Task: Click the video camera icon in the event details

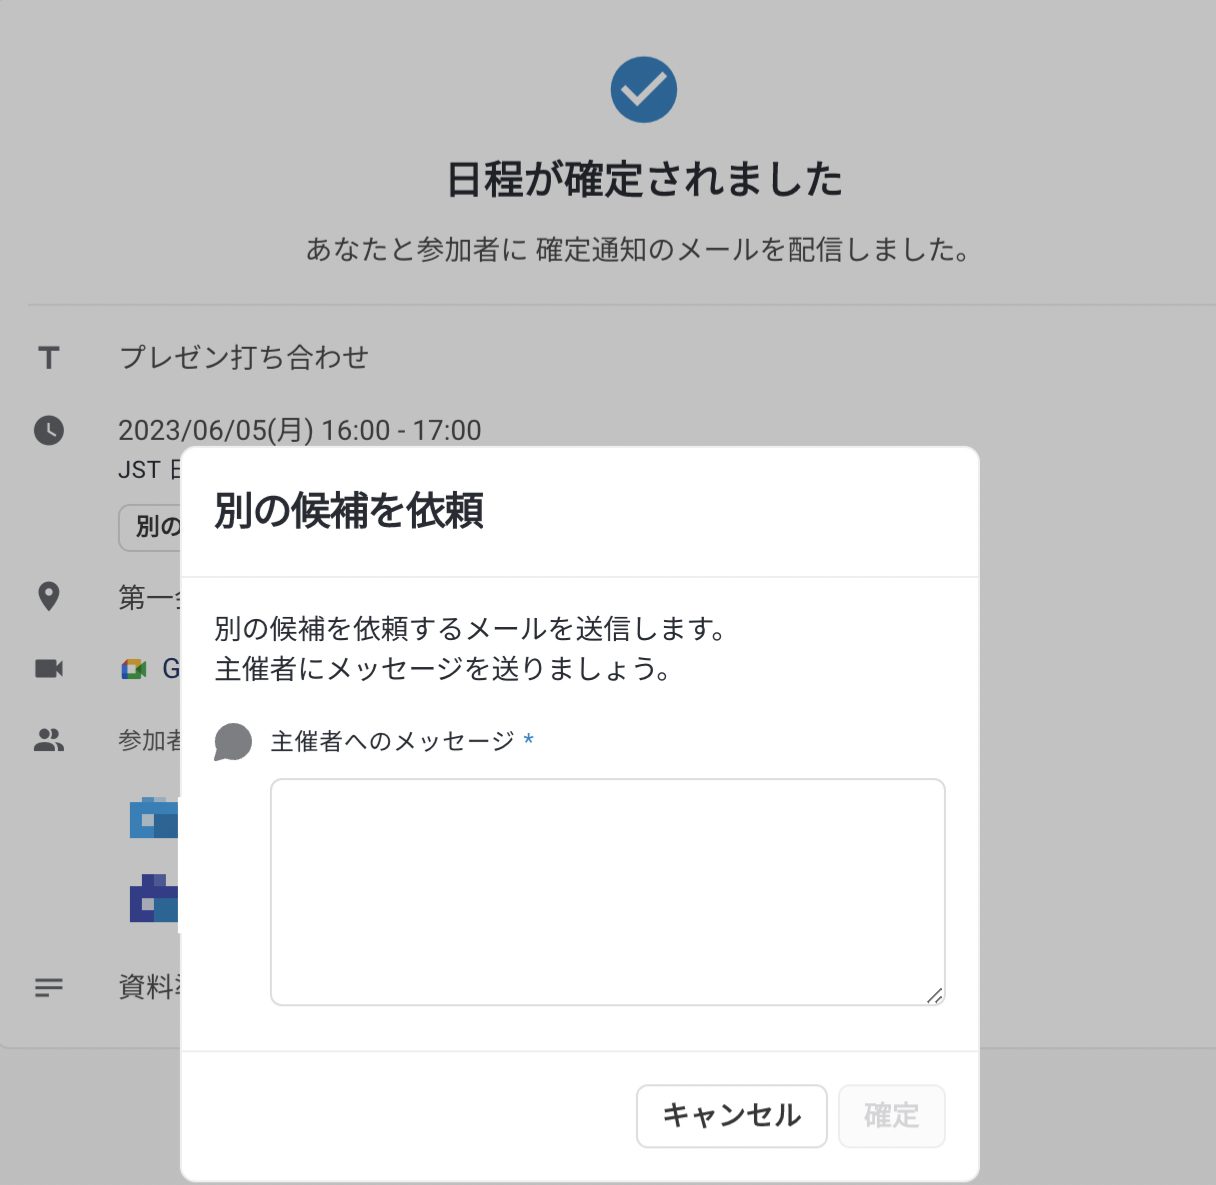Action: (x=49, y=667)
